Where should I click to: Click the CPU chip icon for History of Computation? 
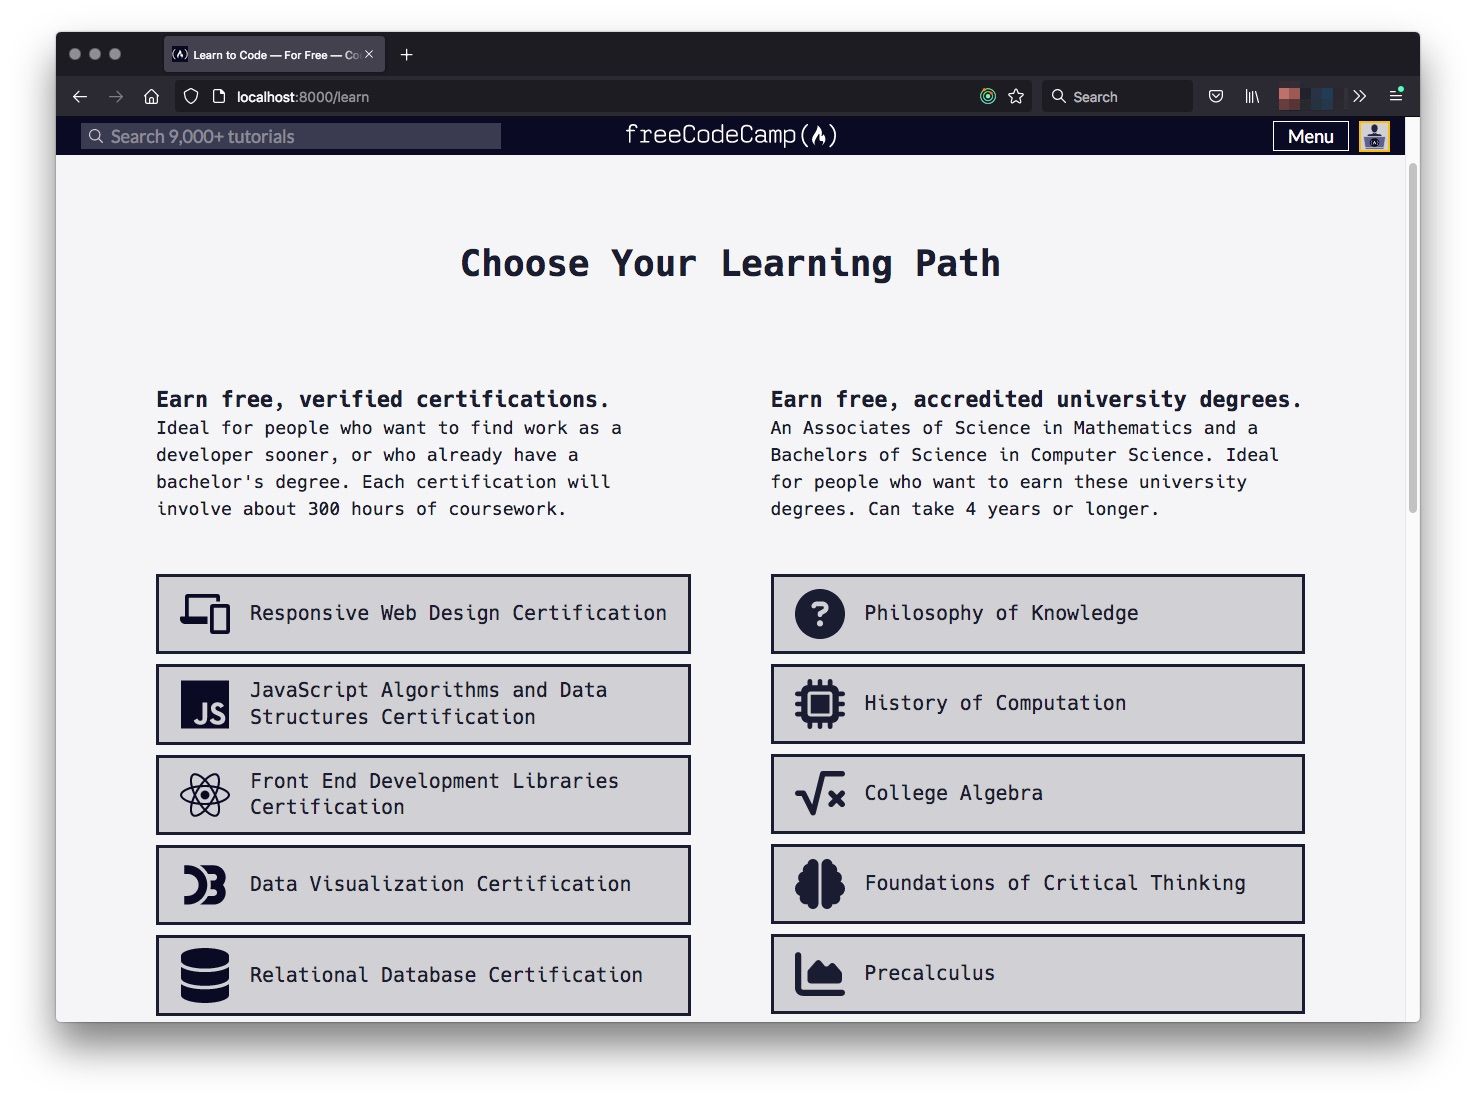[818, 703]
